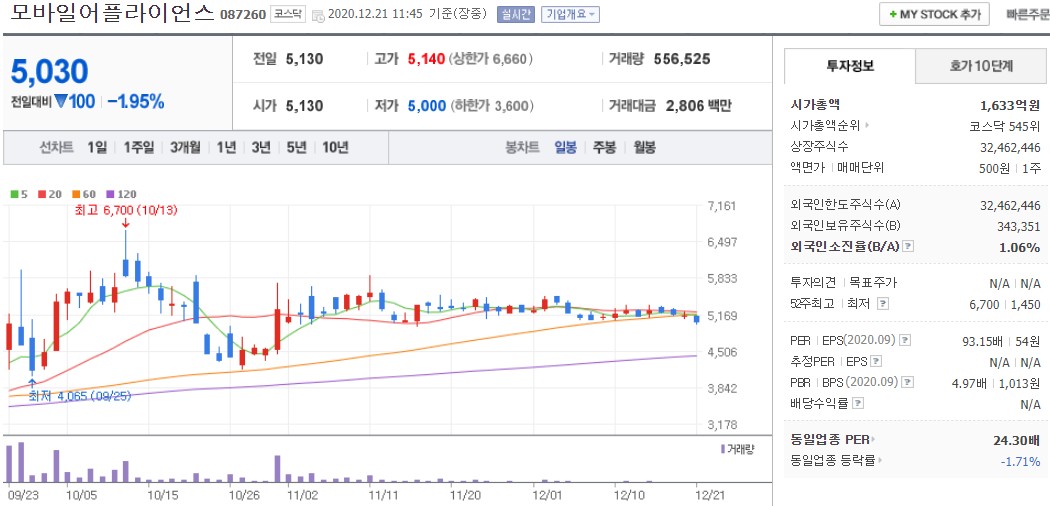Viewport: 1050px width, 506px height.
Task: Open the 기업개요 dropdown
Action: (x=570, y=15)
